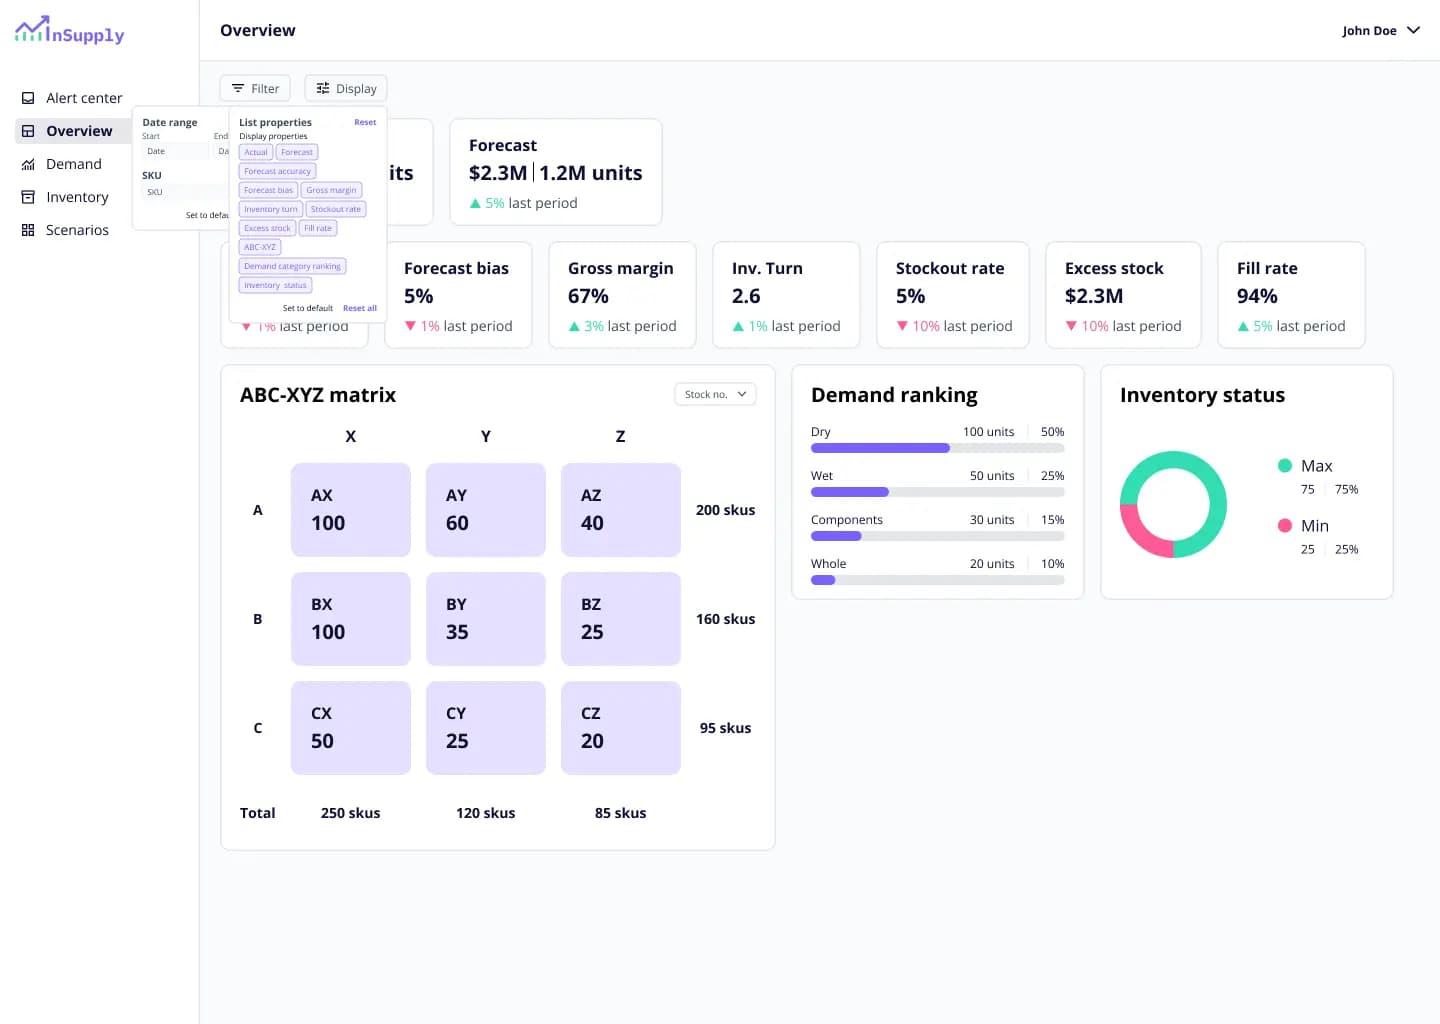
Task: Click Set to default in List properties
Action: (x=307, y=308)
